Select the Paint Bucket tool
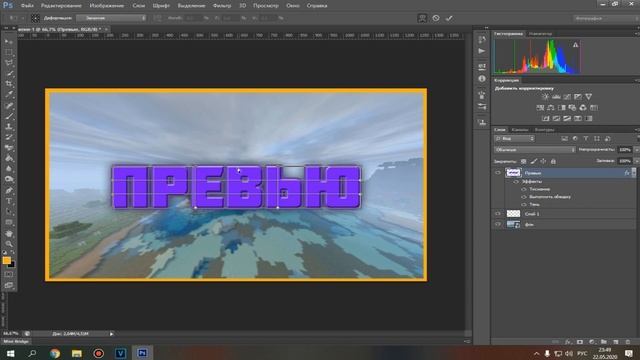The width and height of the screenshot is (640, 360). tap(9, 158)
